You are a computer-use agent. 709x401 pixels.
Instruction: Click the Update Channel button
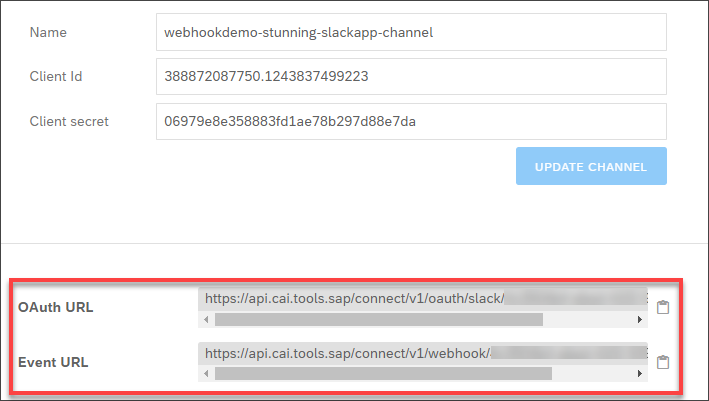[591, 166]
